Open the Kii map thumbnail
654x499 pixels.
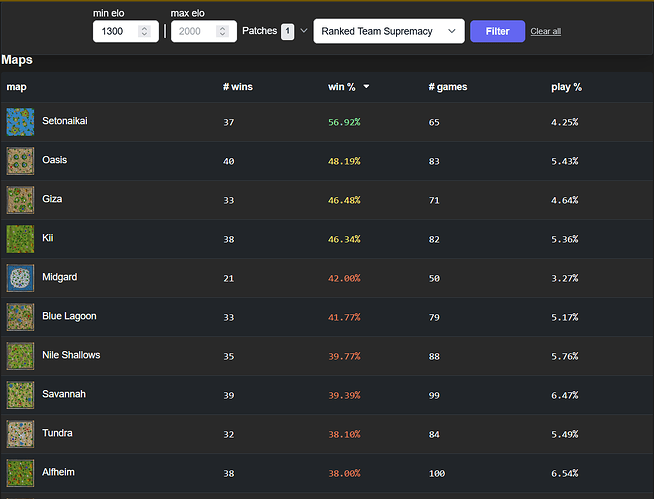(20, 239)
